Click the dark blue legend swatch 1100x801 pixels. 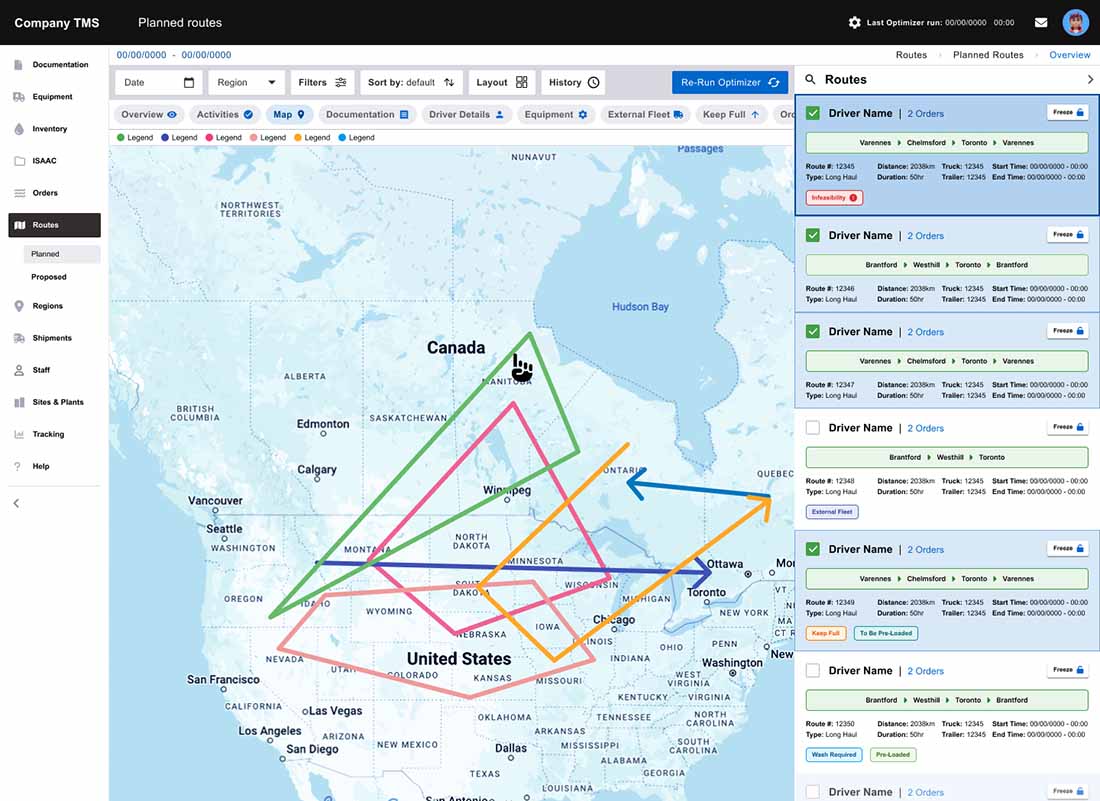[x=165, y=137]
